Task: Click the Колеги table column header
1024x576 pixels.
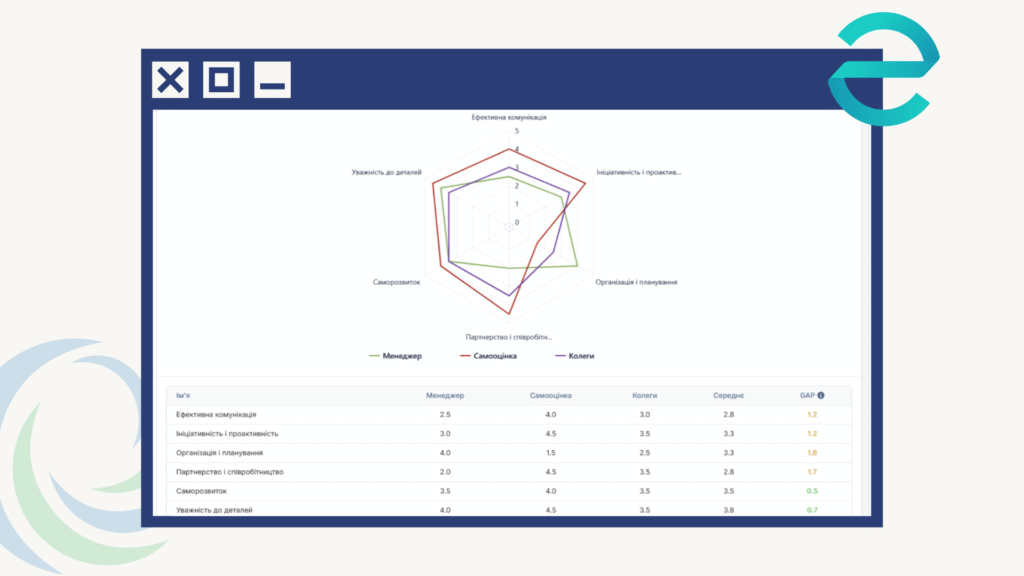Action: point(645,395)
